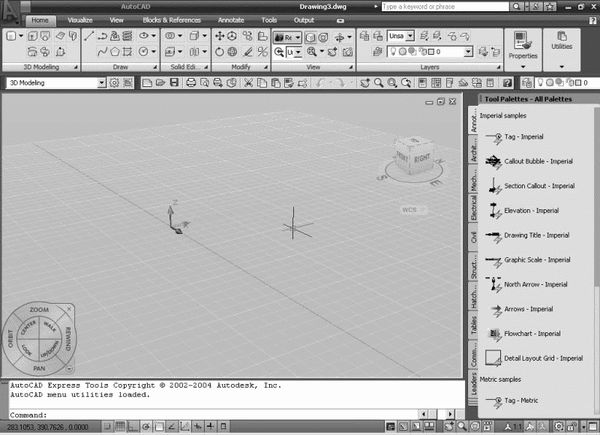Screen dimensions: 600x435
Task: Click the Rotate tool in Modify panel
Action: pyautogui.click(x=219, y=52)
